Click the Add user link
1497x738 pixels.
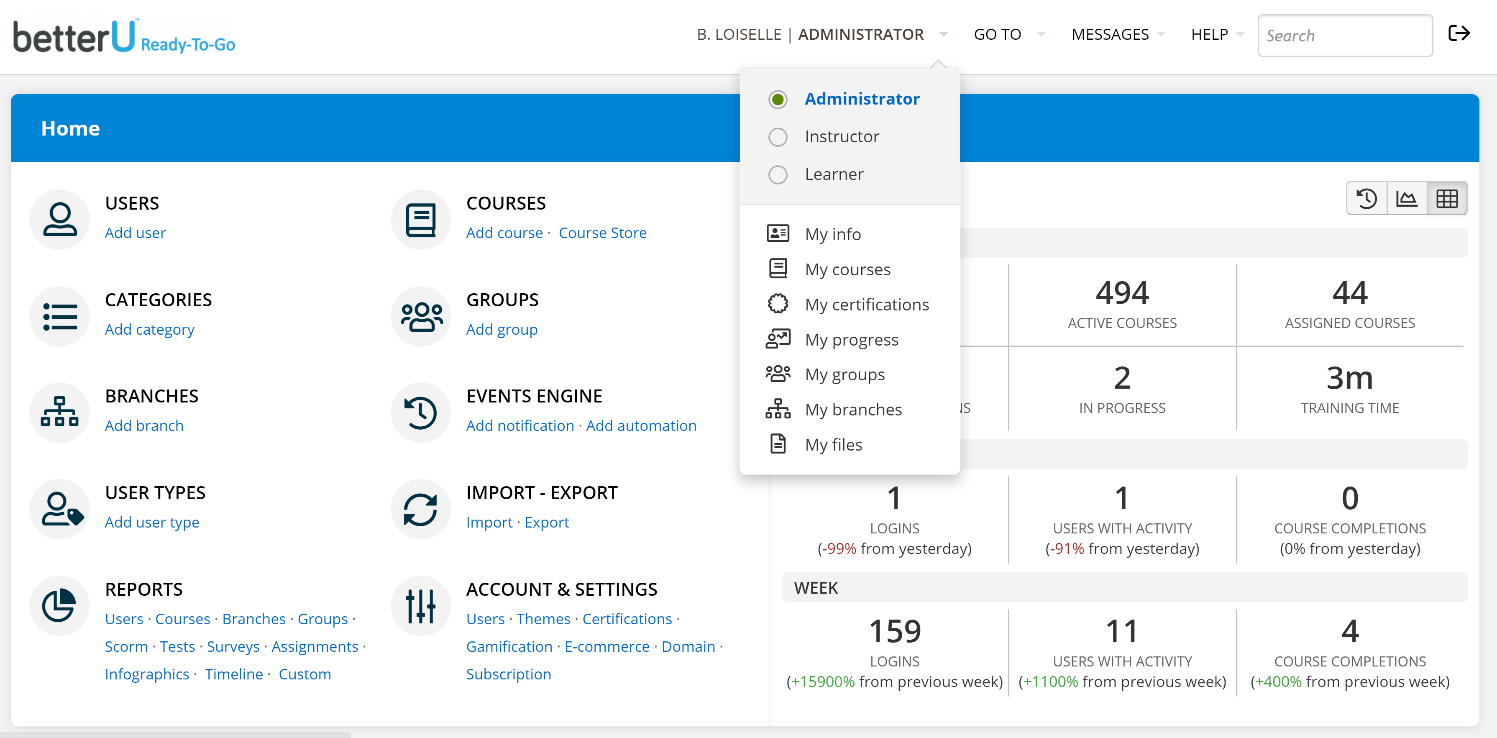pyautogui.click(x=135, y=233)
